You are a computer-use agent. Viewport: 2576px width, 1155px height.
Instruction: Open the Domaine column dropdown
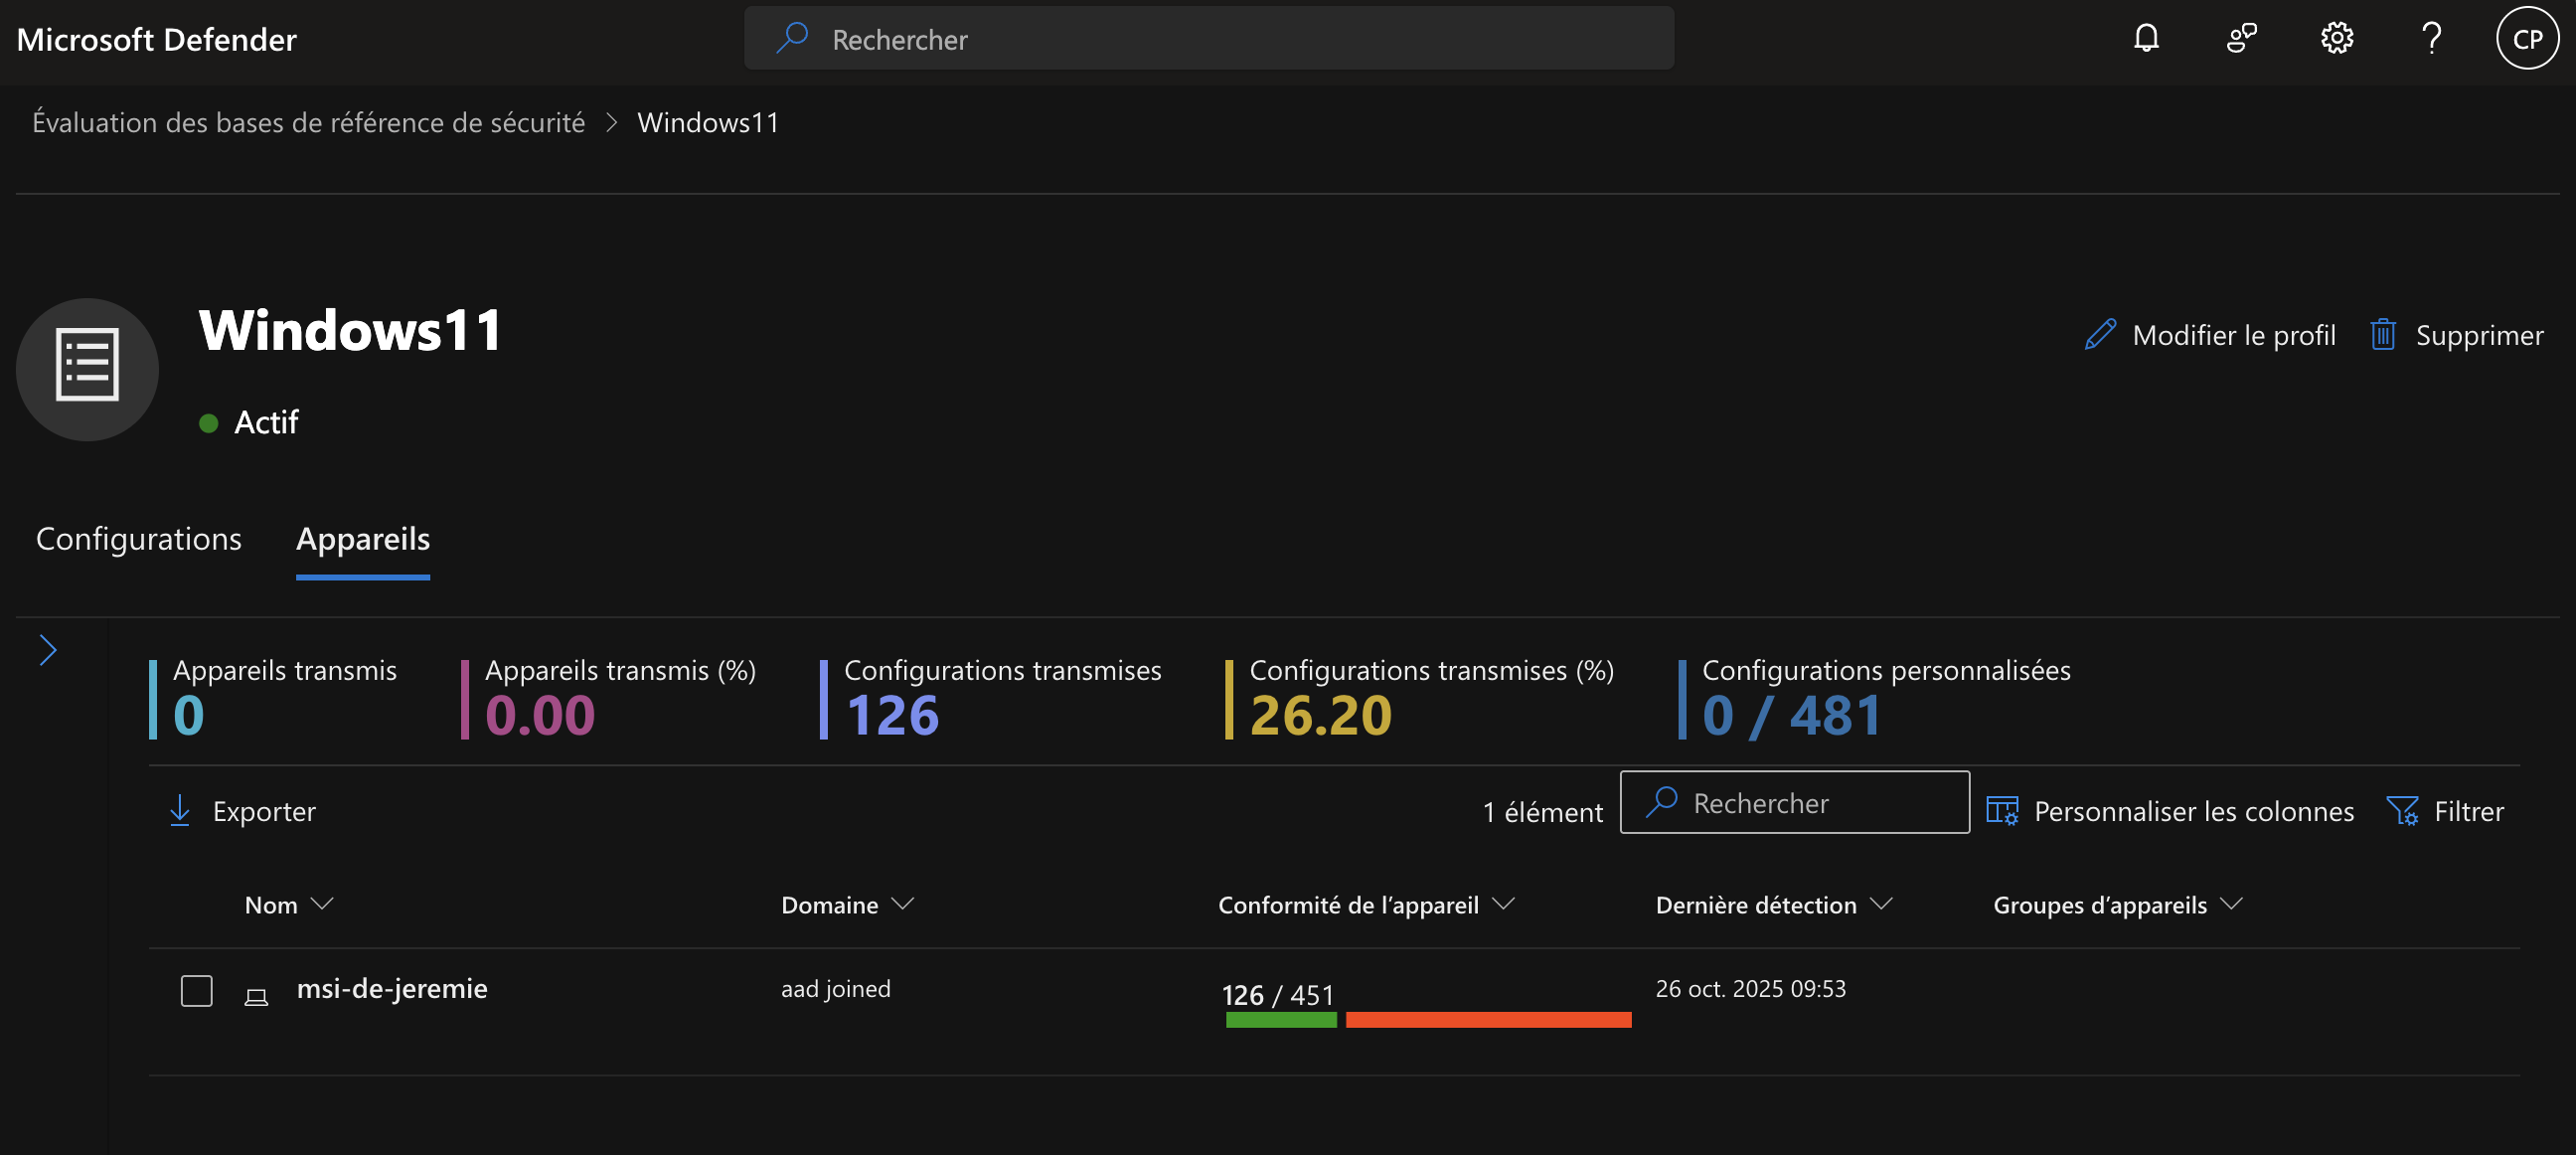coord(903,904)
